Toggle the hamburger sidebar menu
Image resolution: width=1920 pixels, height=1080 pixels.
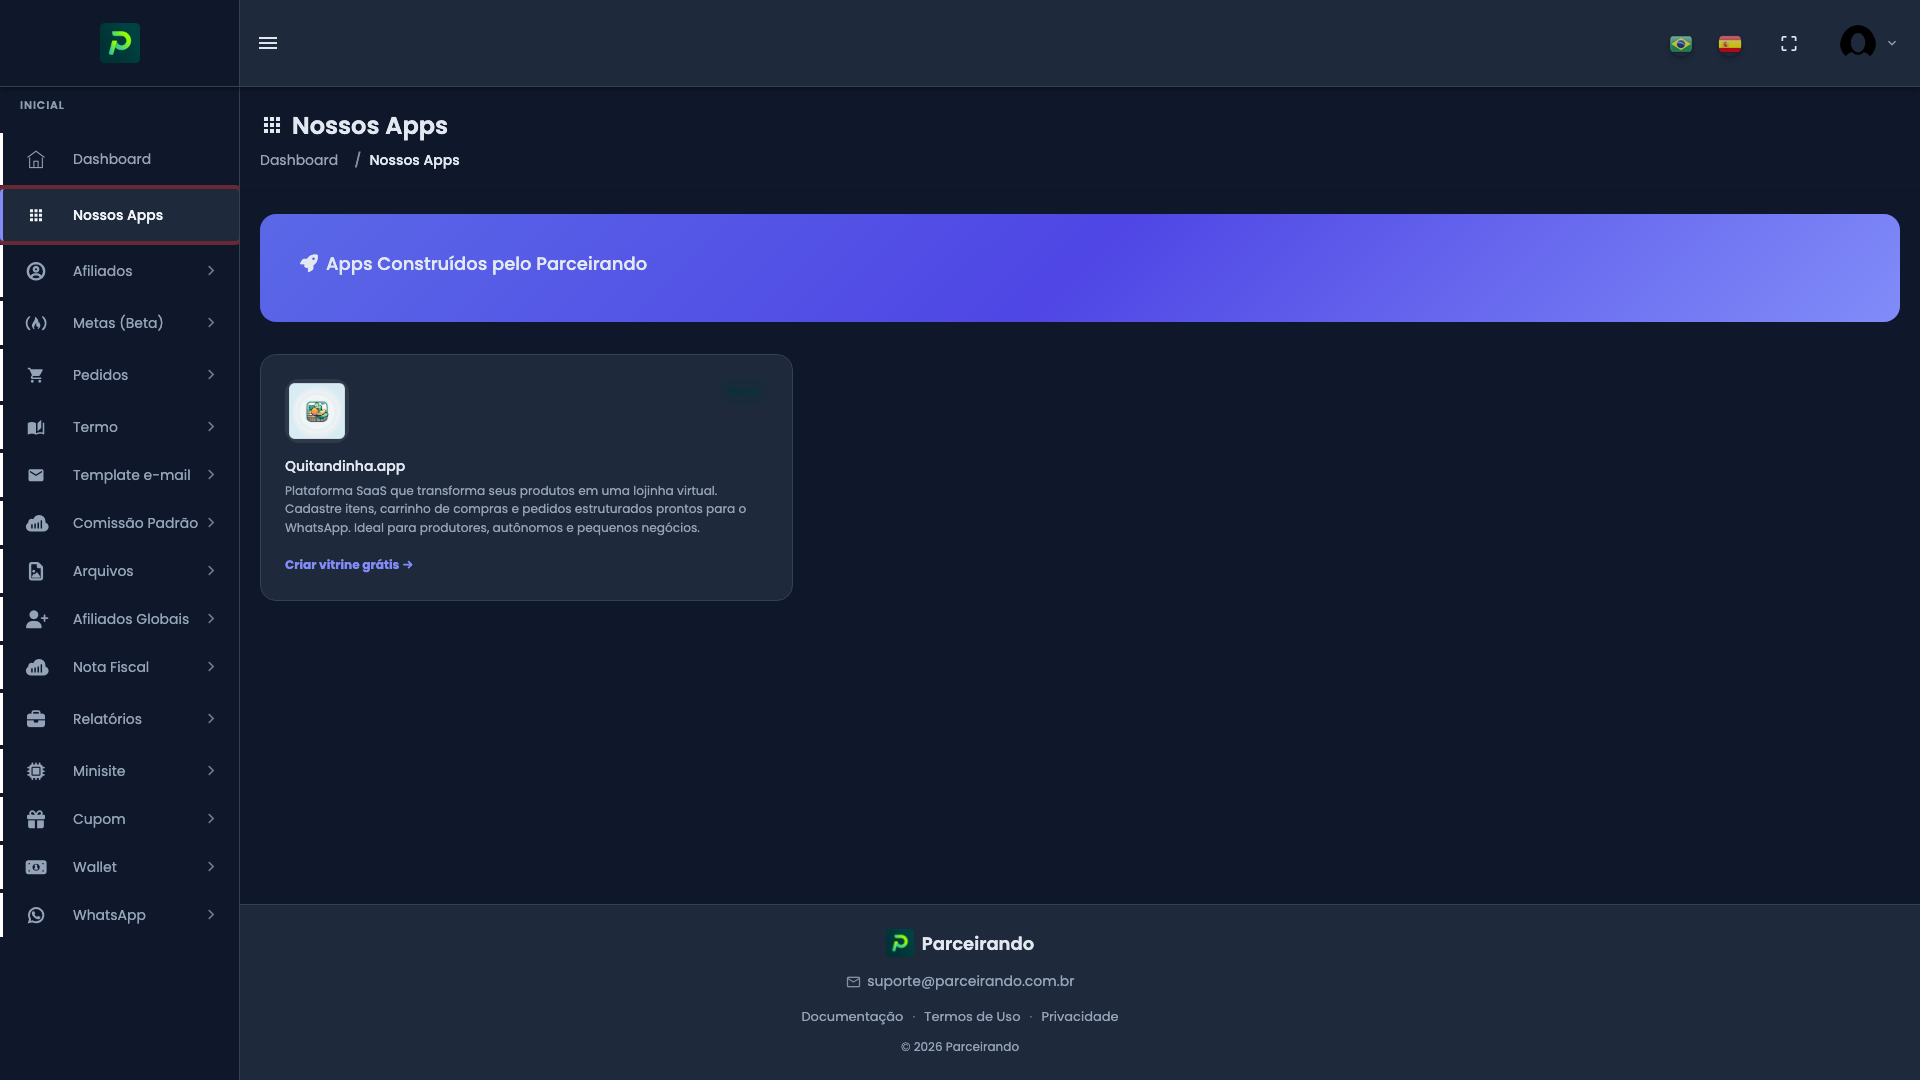pos(268,43)
